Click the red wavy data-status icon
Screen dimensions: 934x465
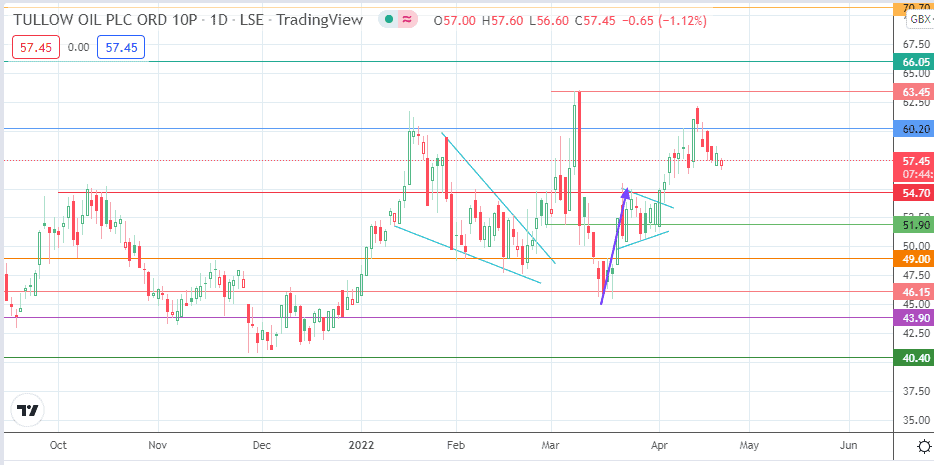coord(407,20)
